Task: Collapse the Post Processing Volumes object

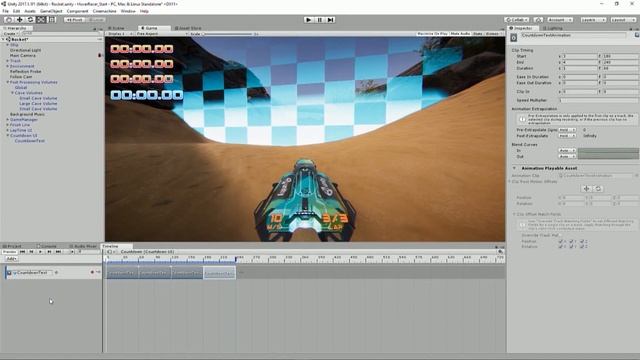Action: (x=7, y=82)
